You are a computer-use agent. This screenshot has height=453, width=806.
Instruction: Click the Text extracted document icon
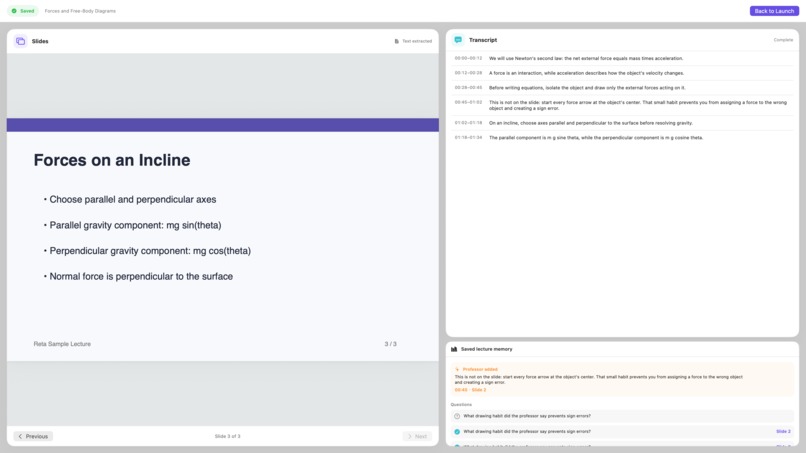396,41
